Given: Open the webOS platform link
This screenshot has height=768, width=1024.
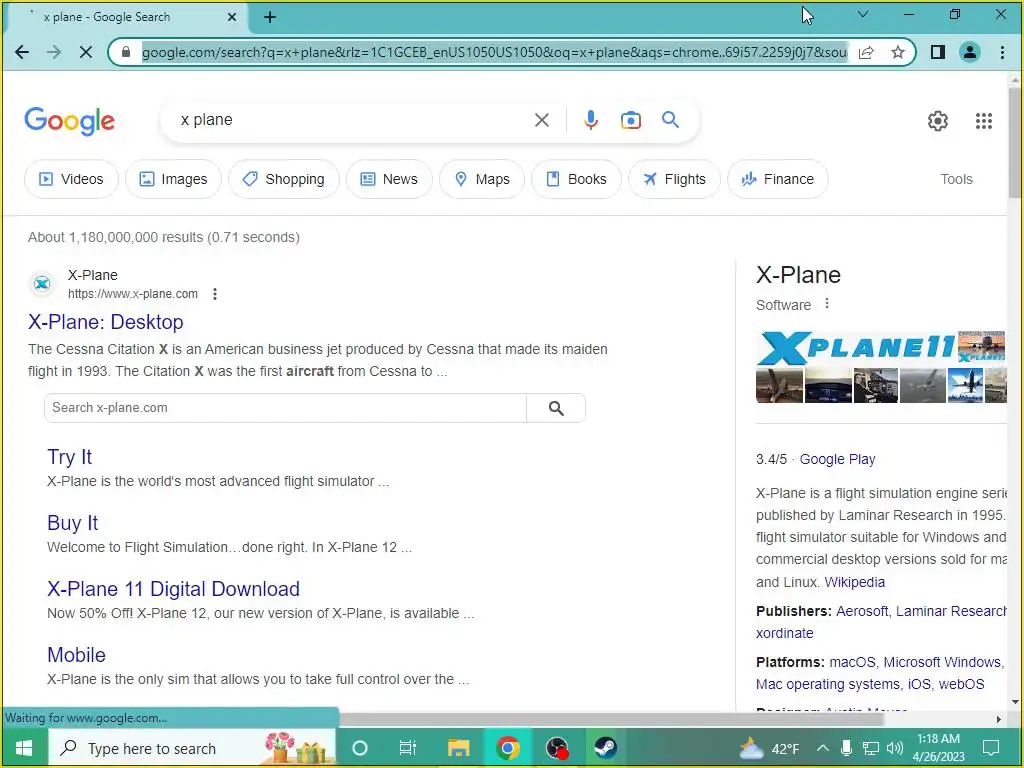Looking at the screenshot, I should [961, 684].
